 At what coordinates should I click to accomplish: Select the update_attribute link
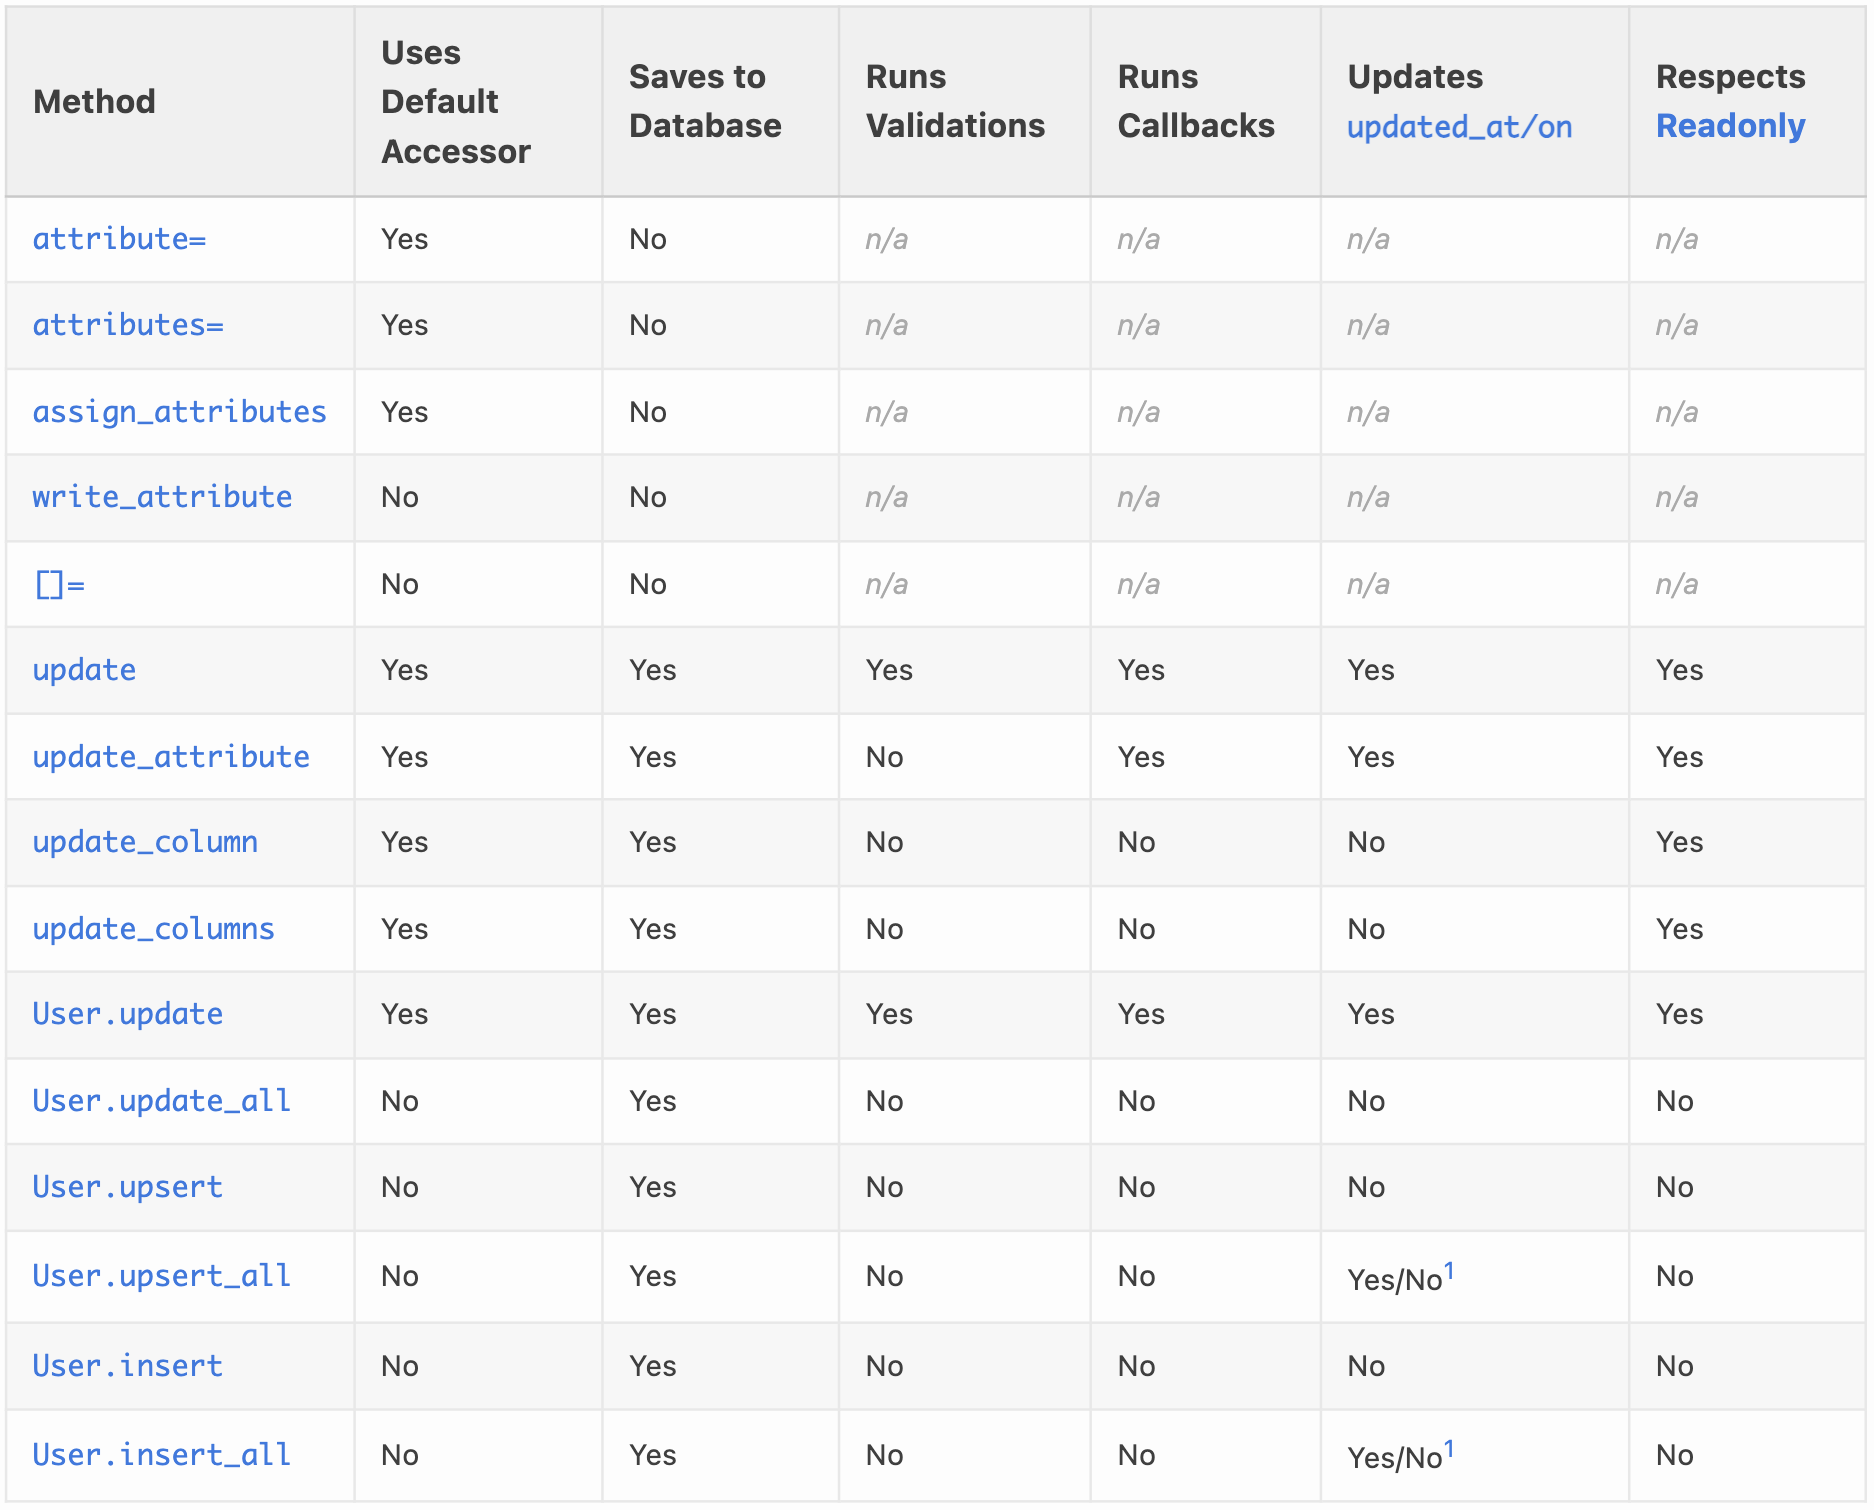171,757
